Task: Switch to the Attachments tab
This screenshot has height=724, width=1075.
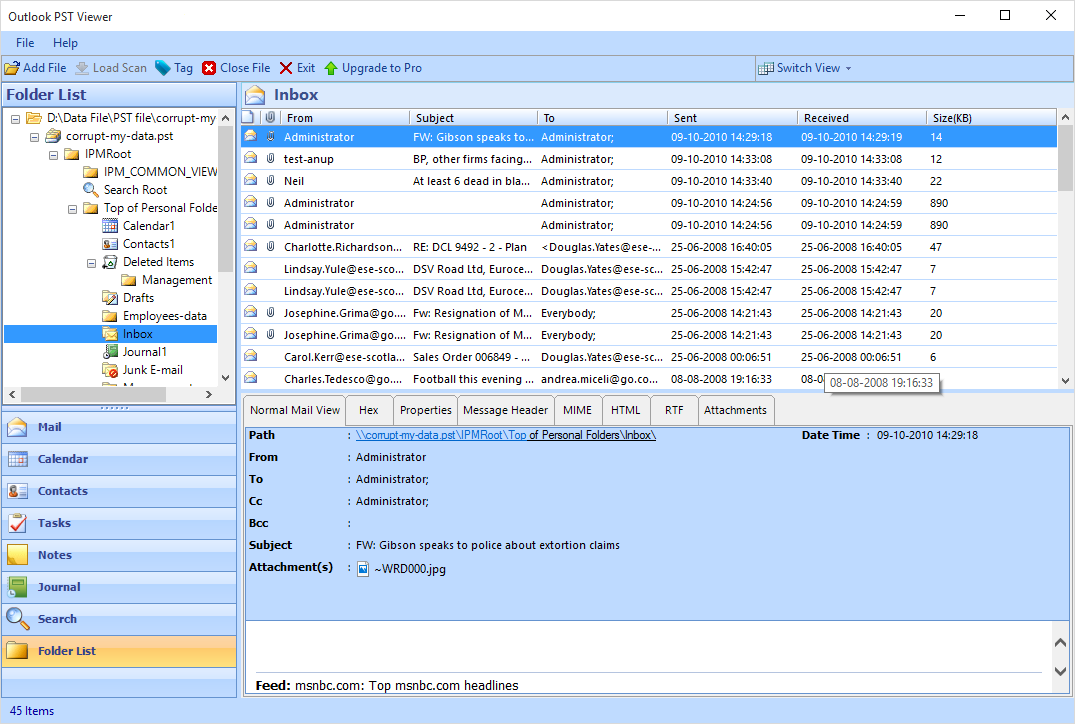Action: coord(736,410)
